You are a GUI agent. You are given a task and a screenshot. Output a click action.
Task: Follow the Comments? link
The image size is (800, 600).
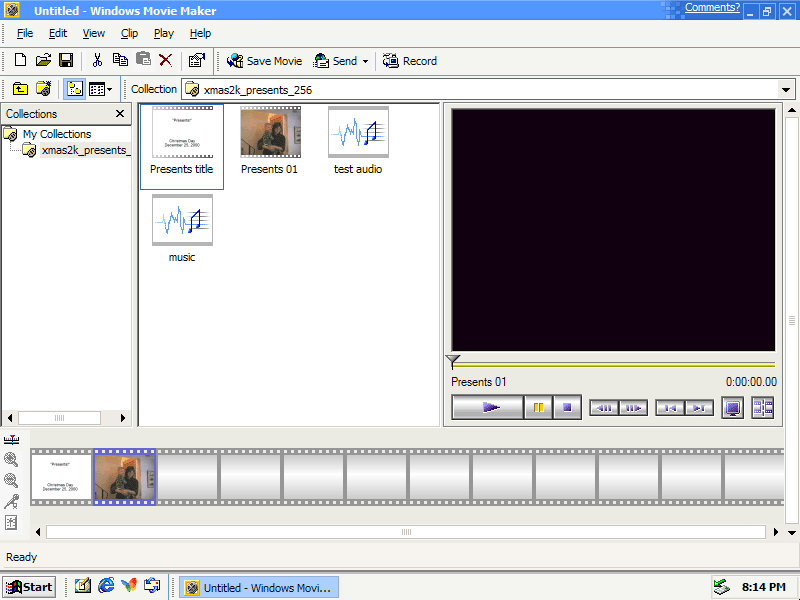712,7
